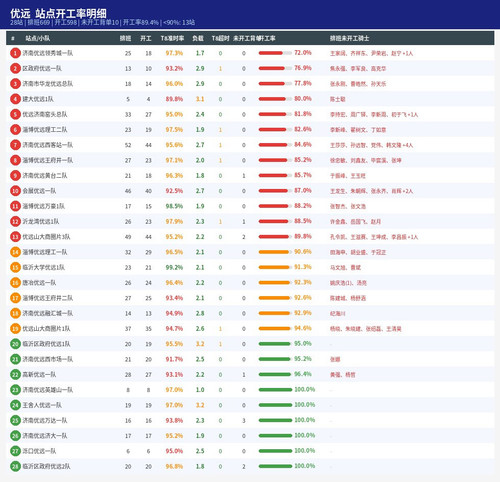Image resolution: width=500 pixels, height=482 pixels.
Task: Click the 97.3% T8 on-time value
Action: [174, 53]
